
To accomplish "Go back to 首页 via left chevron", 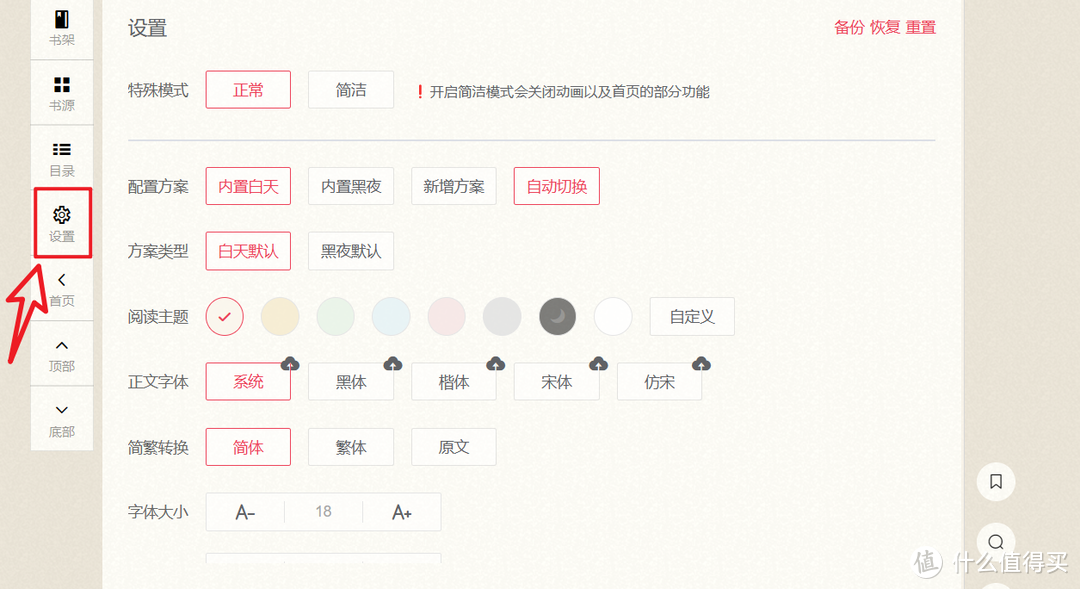I will (x=61, y=280).
